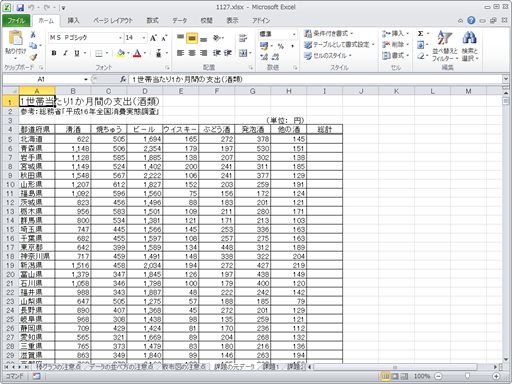
Task: Toggle Center horizontal alignment
Action: (x=192, y=53)
